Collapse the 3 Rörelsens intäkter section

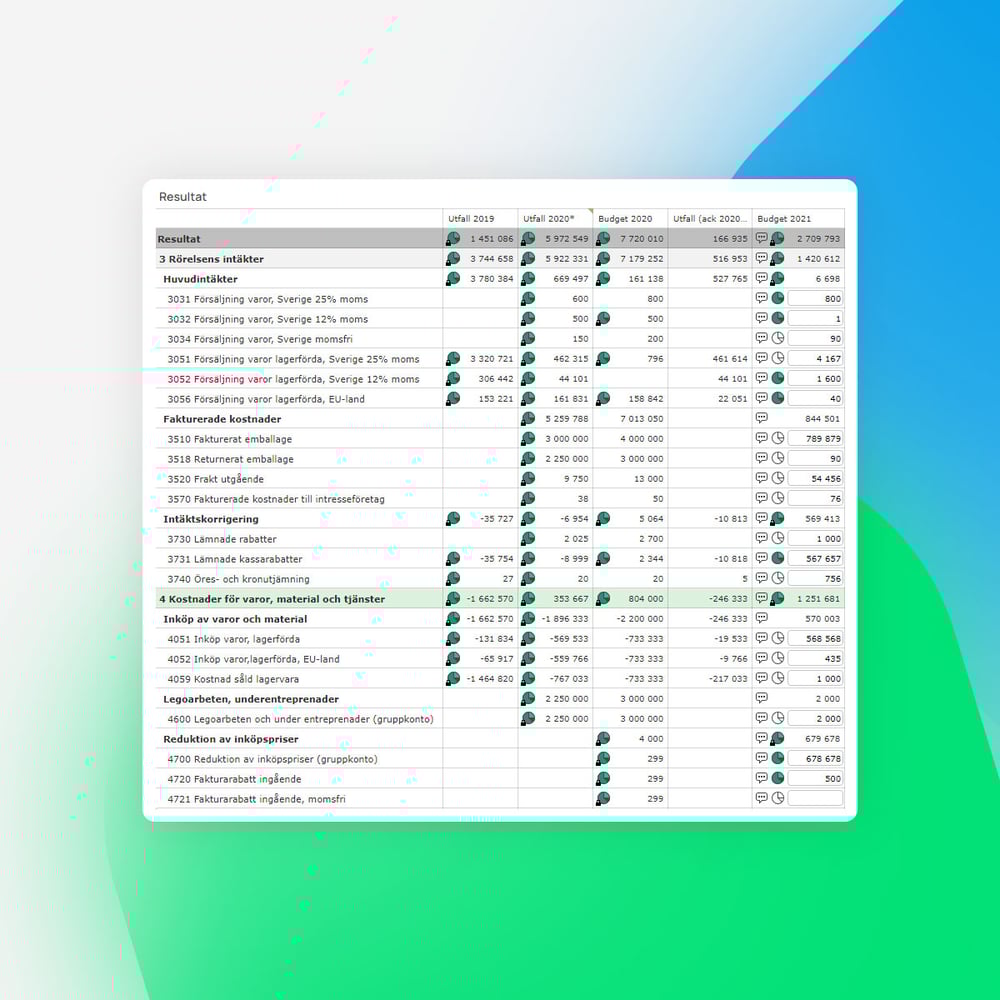tap(211, 259)
